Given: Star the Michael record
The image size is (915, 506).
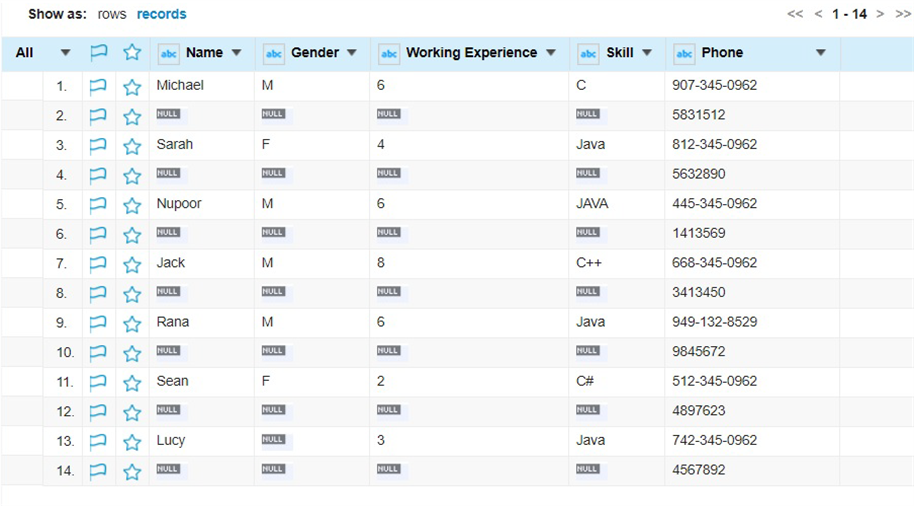Looking at the screenshot, I should (x=132, y=87).
